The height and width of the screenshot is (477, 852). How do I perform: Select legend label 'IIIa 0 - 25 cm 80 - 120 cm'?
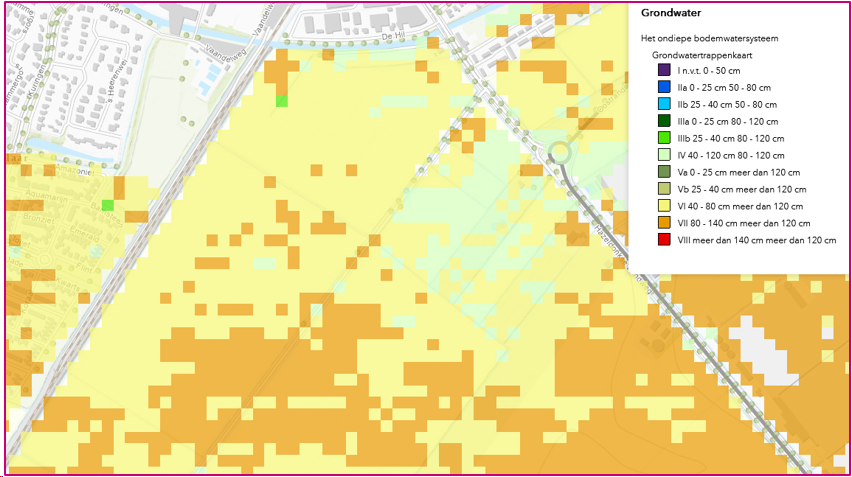click(x=728, y=122)
